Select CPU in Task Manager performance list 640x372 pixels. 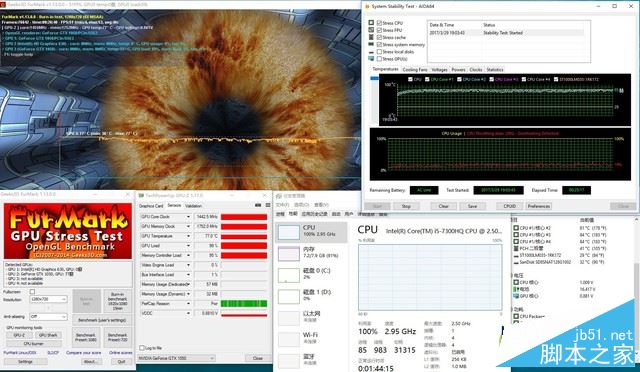click(312, 231)
